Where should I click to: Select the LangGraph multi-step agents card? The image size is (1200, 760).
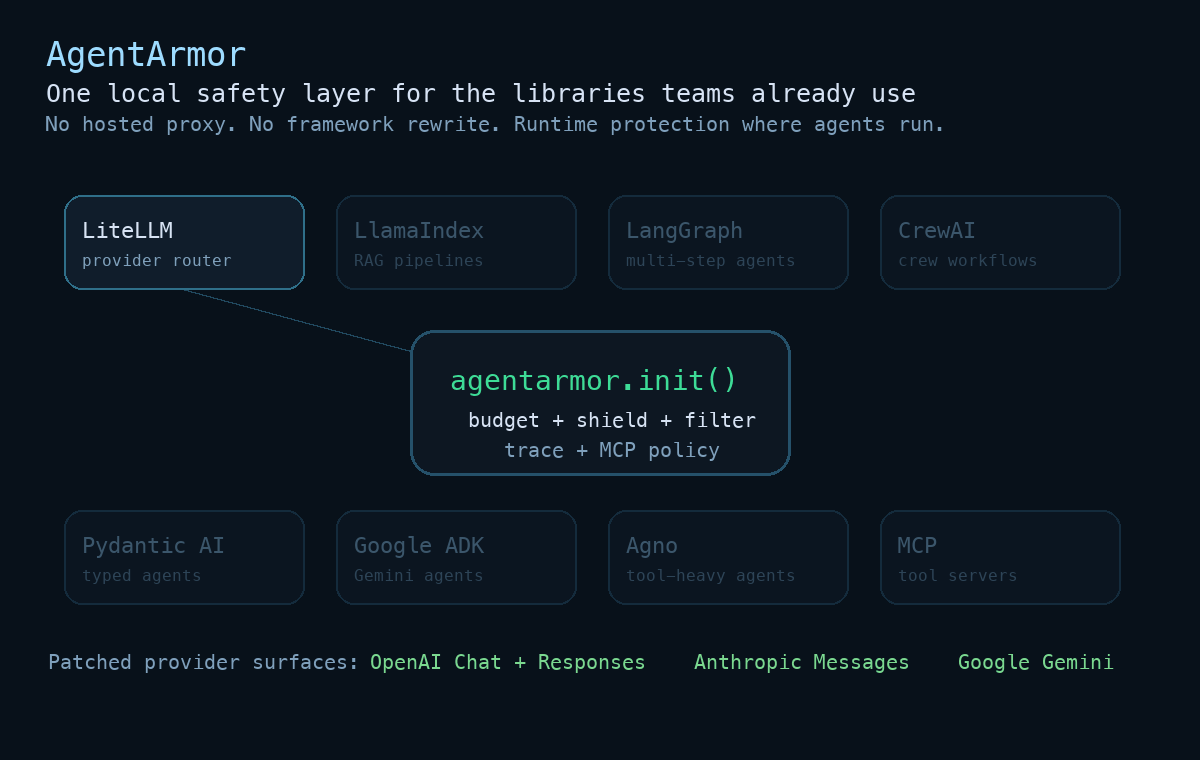(x=728, y=243)
